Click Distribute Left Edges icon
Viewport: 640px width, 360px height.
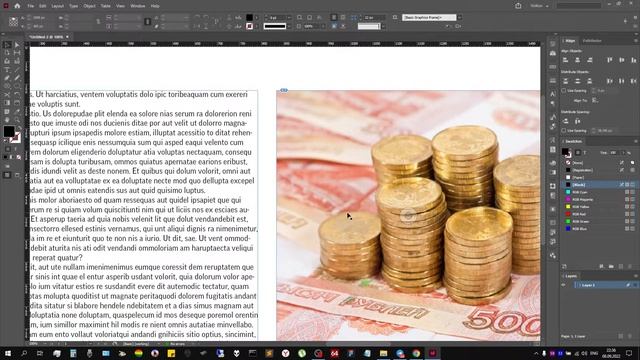(x=609, y=81)
